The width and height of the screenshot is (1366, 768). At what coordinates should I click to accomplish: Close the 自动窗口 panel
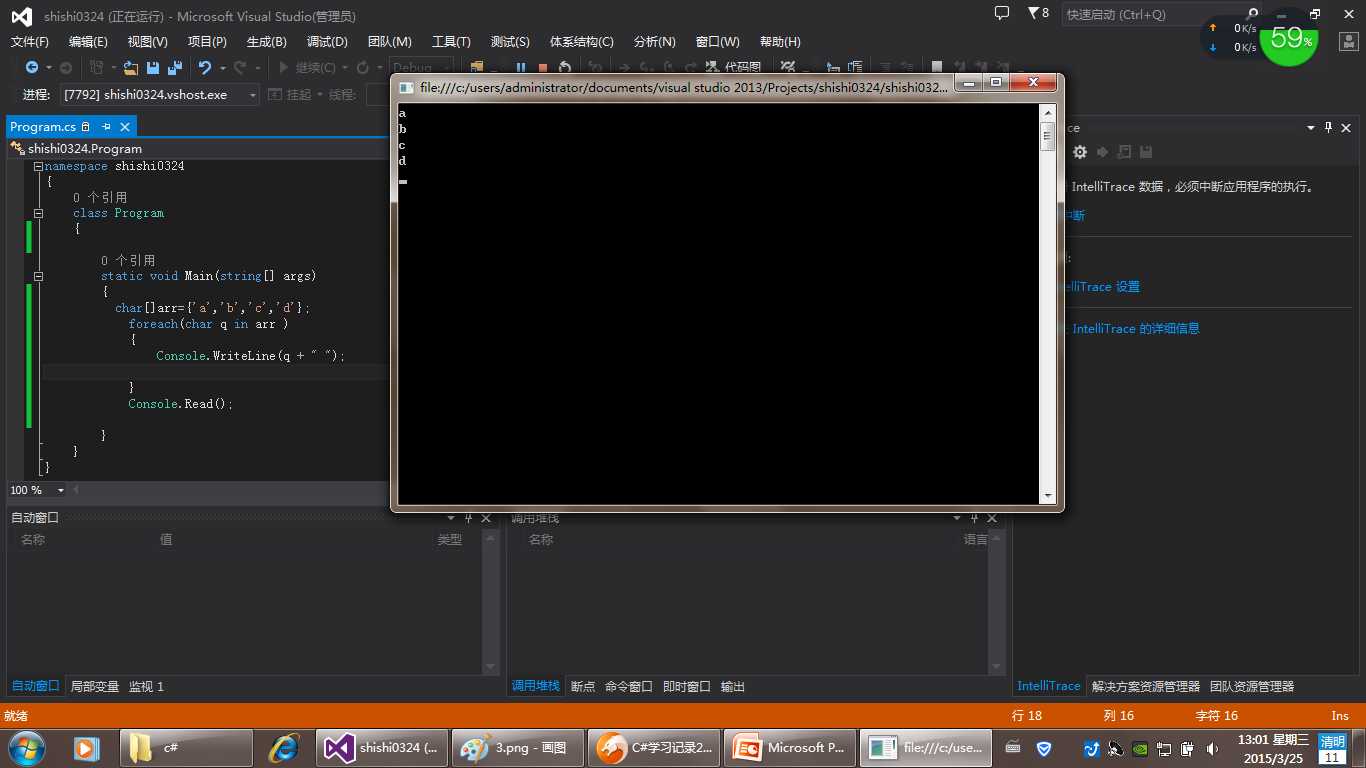pyautogui.click(x=486, y=518)
